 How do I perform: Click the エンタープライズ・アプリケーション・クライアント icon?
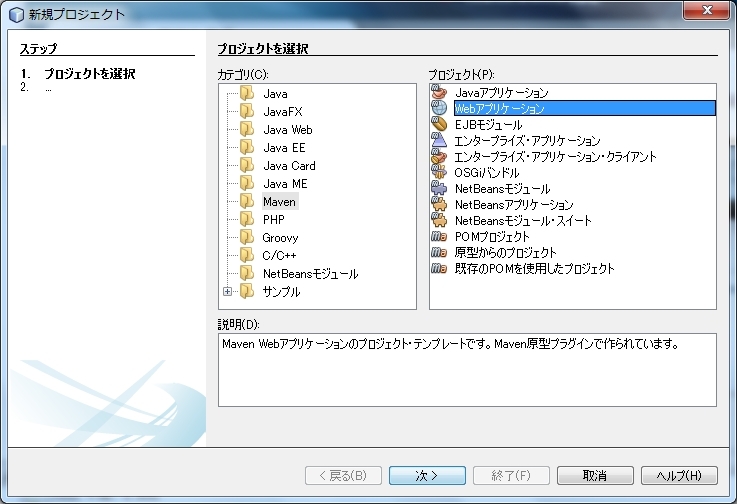tap(439, 156)
